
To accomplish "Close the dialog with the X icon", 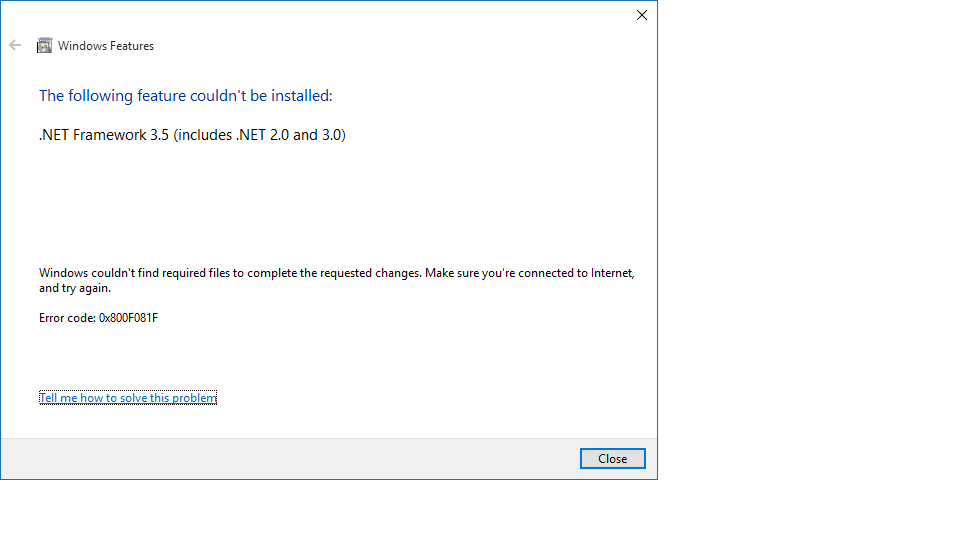I will click(642, 15).
